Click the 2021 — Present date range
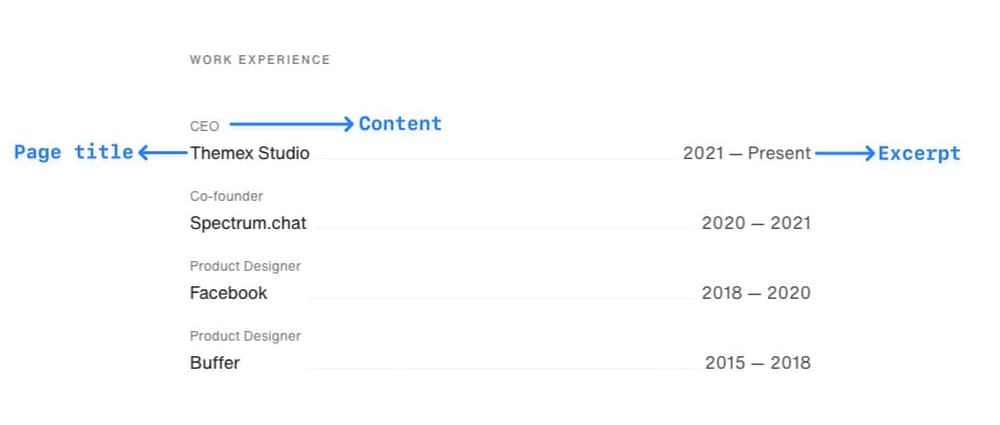This screenshot has height=425, width=1000. tap(746, 154)
